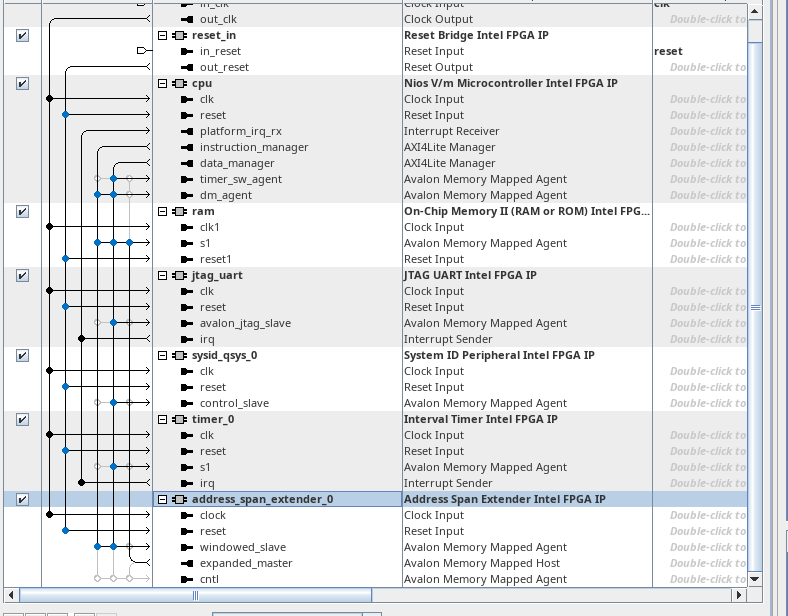This screenshot has height=616, width=788.
Task: Click the sysid_qsys_0 component chip icon
Action: (x=179, y=356)
